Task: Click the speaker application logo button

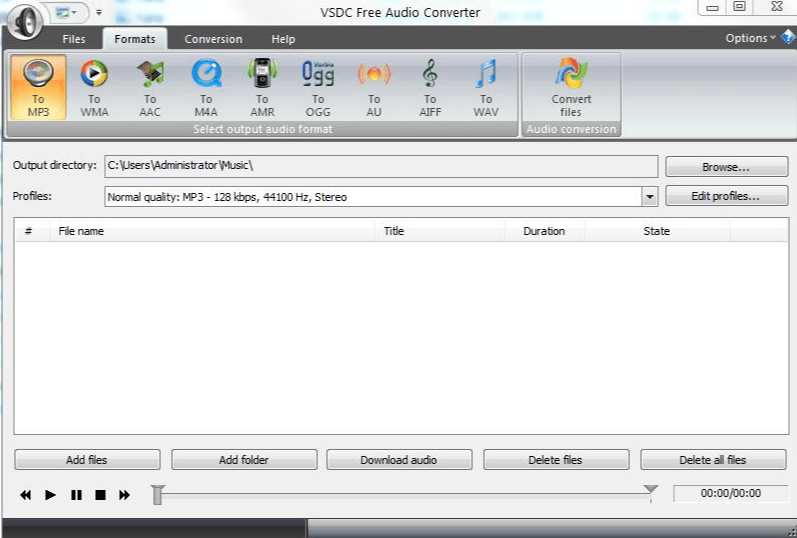Action: point(24,21)
